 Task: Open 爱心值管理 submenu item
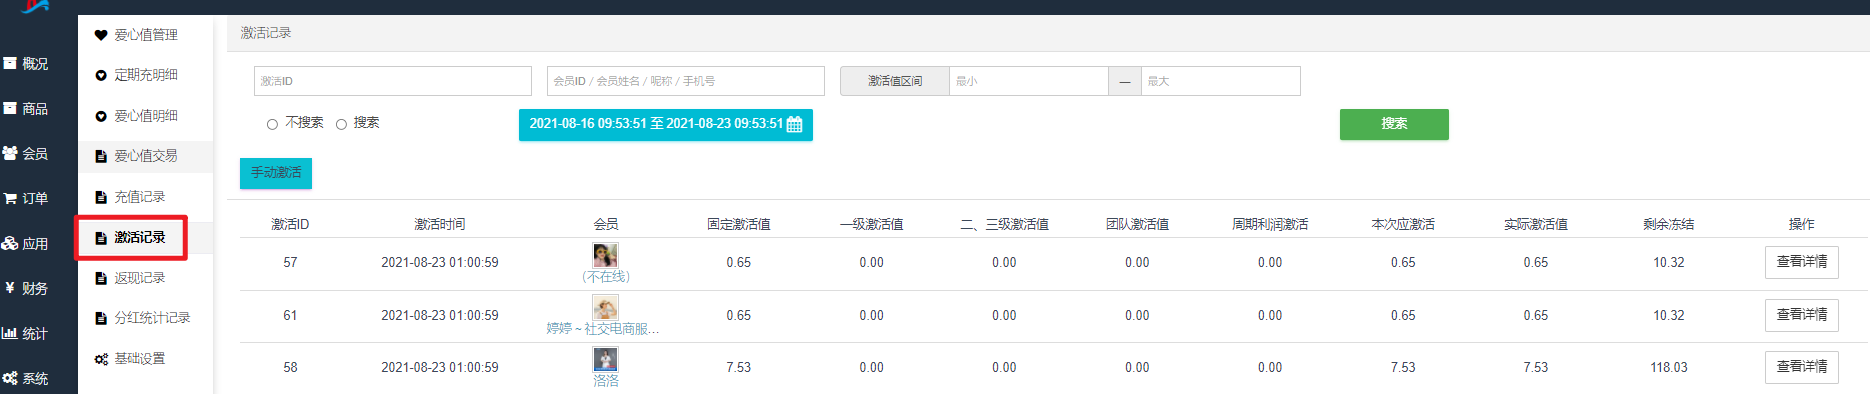click(x=145, y=34)
